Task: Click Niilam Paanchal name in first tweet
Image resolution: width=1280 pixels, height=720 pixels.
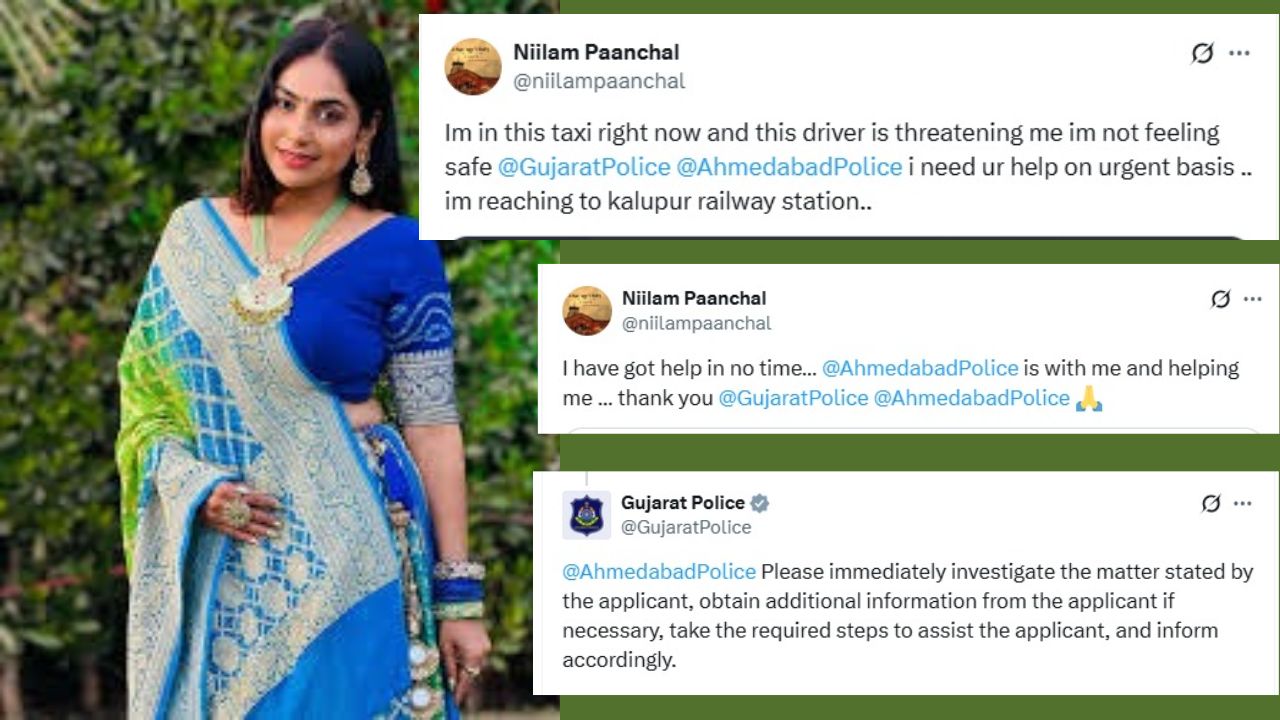Action: (596, 52)
